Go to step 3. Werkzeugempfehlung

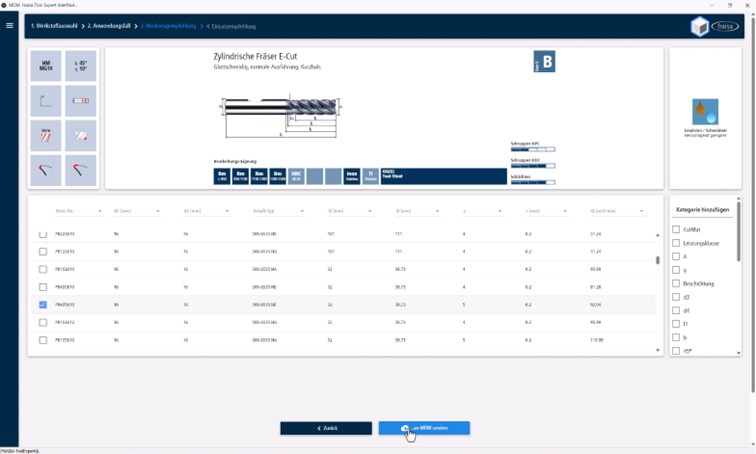pos(168,26)
